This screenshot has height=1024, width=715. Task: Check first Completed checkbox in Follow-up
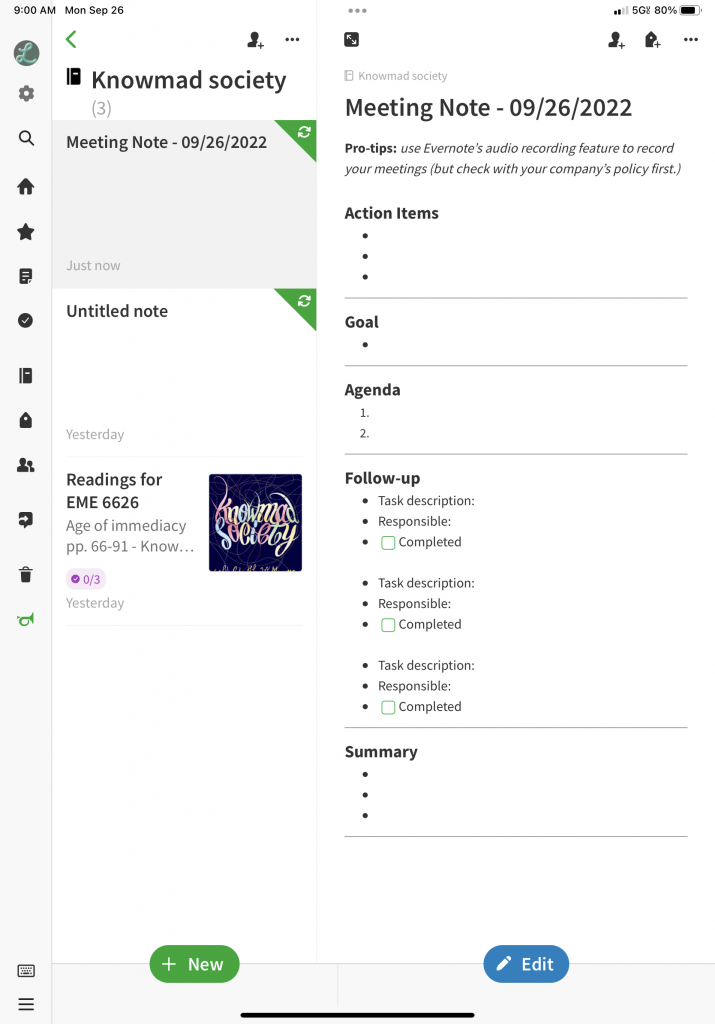(388, 543)
